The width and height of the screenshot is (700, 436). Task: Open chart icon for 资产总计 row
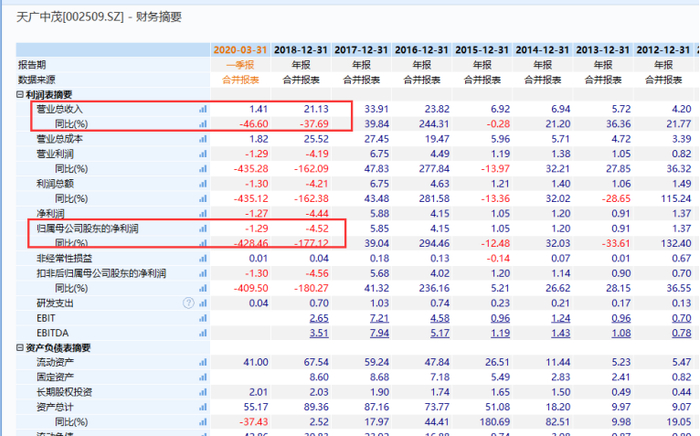pos(203,407)
